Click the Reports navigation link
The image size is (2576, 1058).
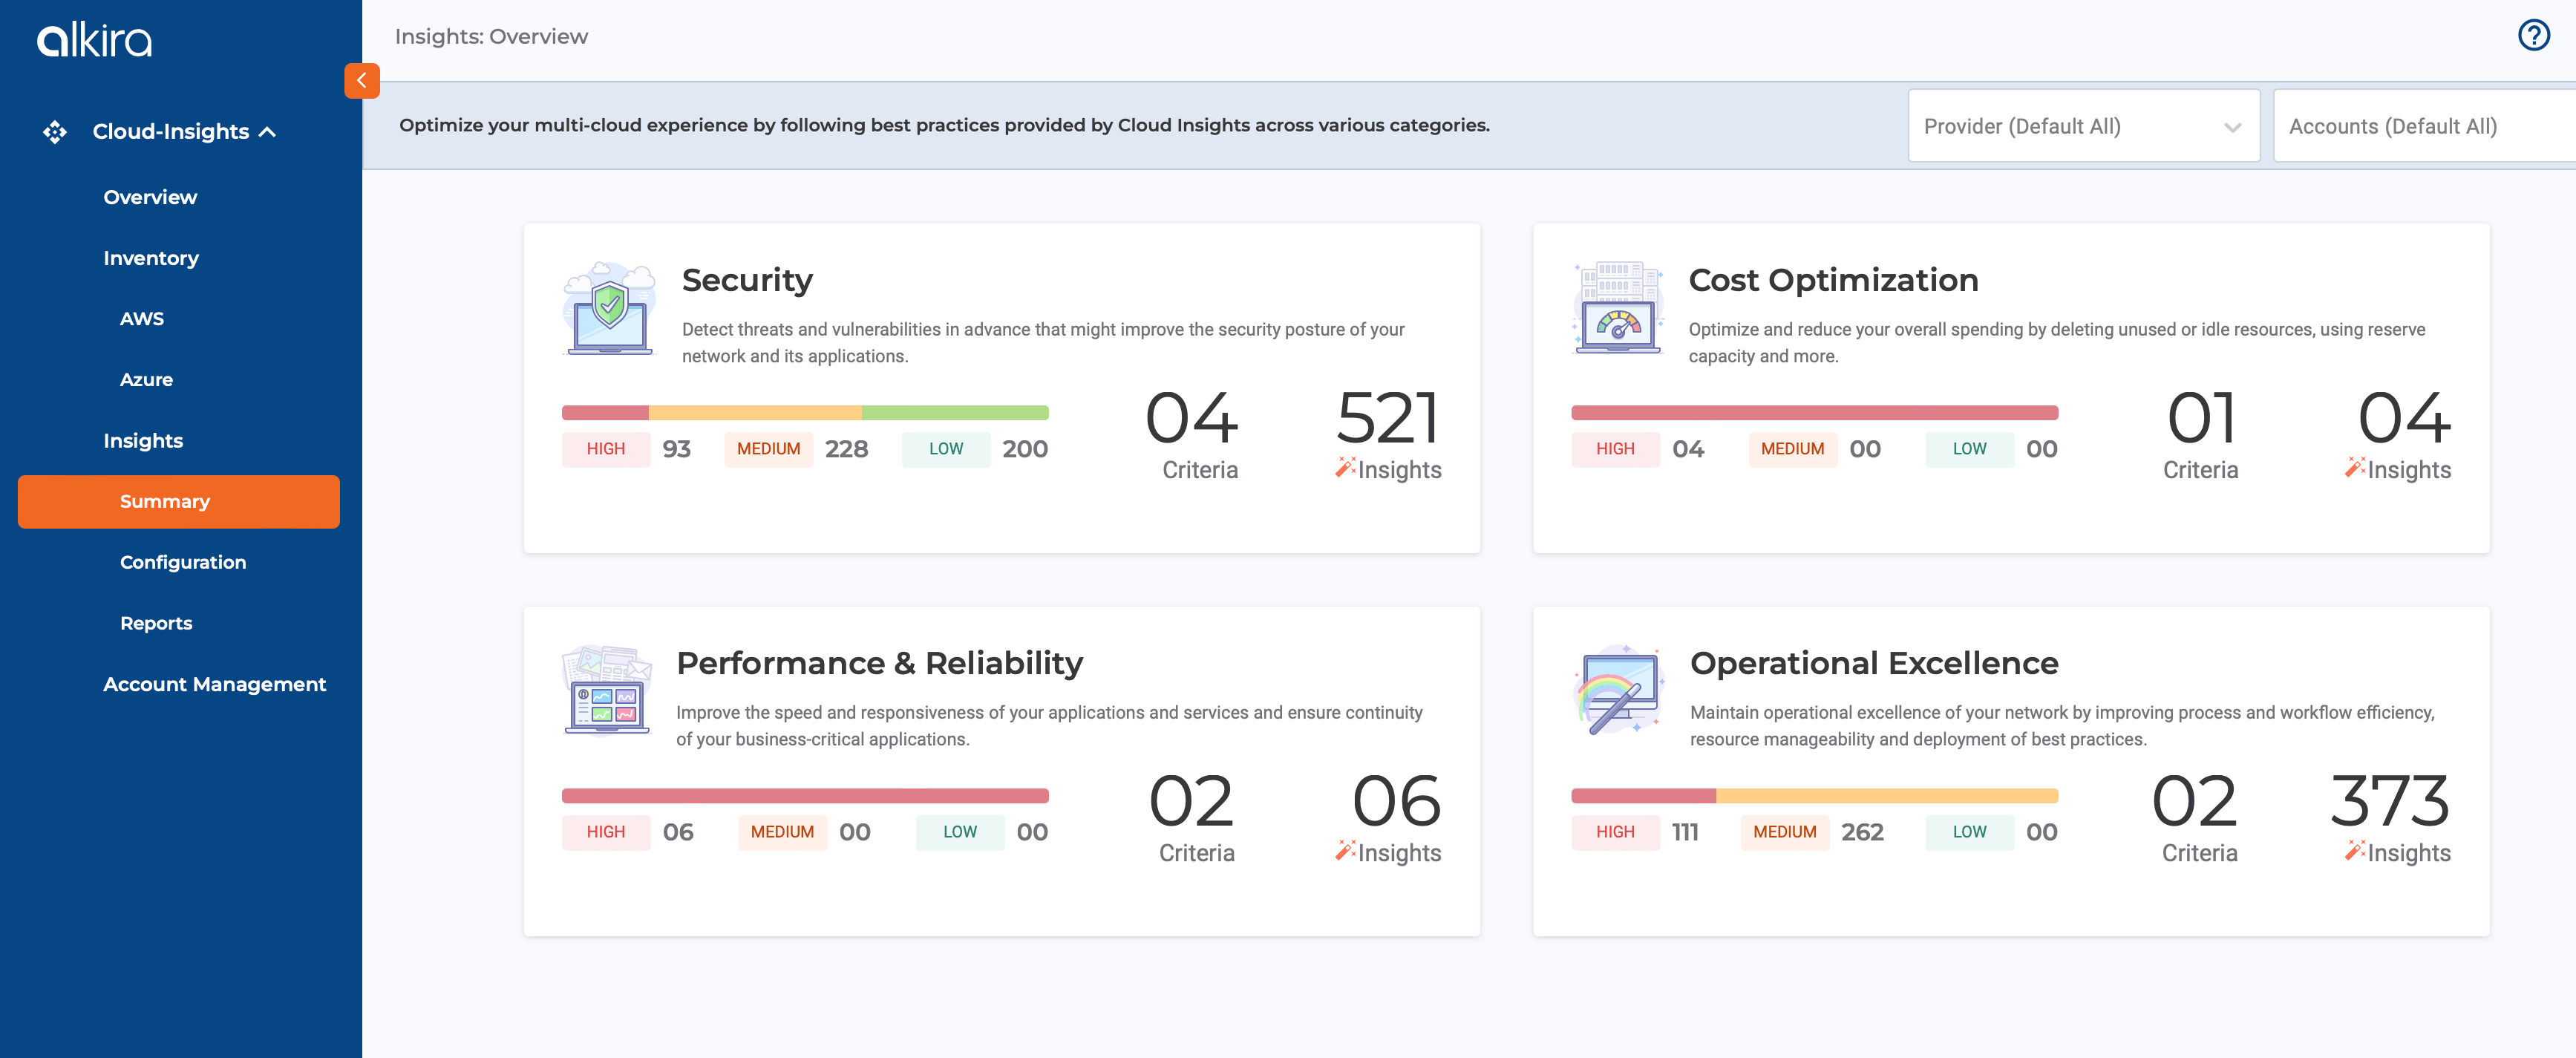click(156, 621)
